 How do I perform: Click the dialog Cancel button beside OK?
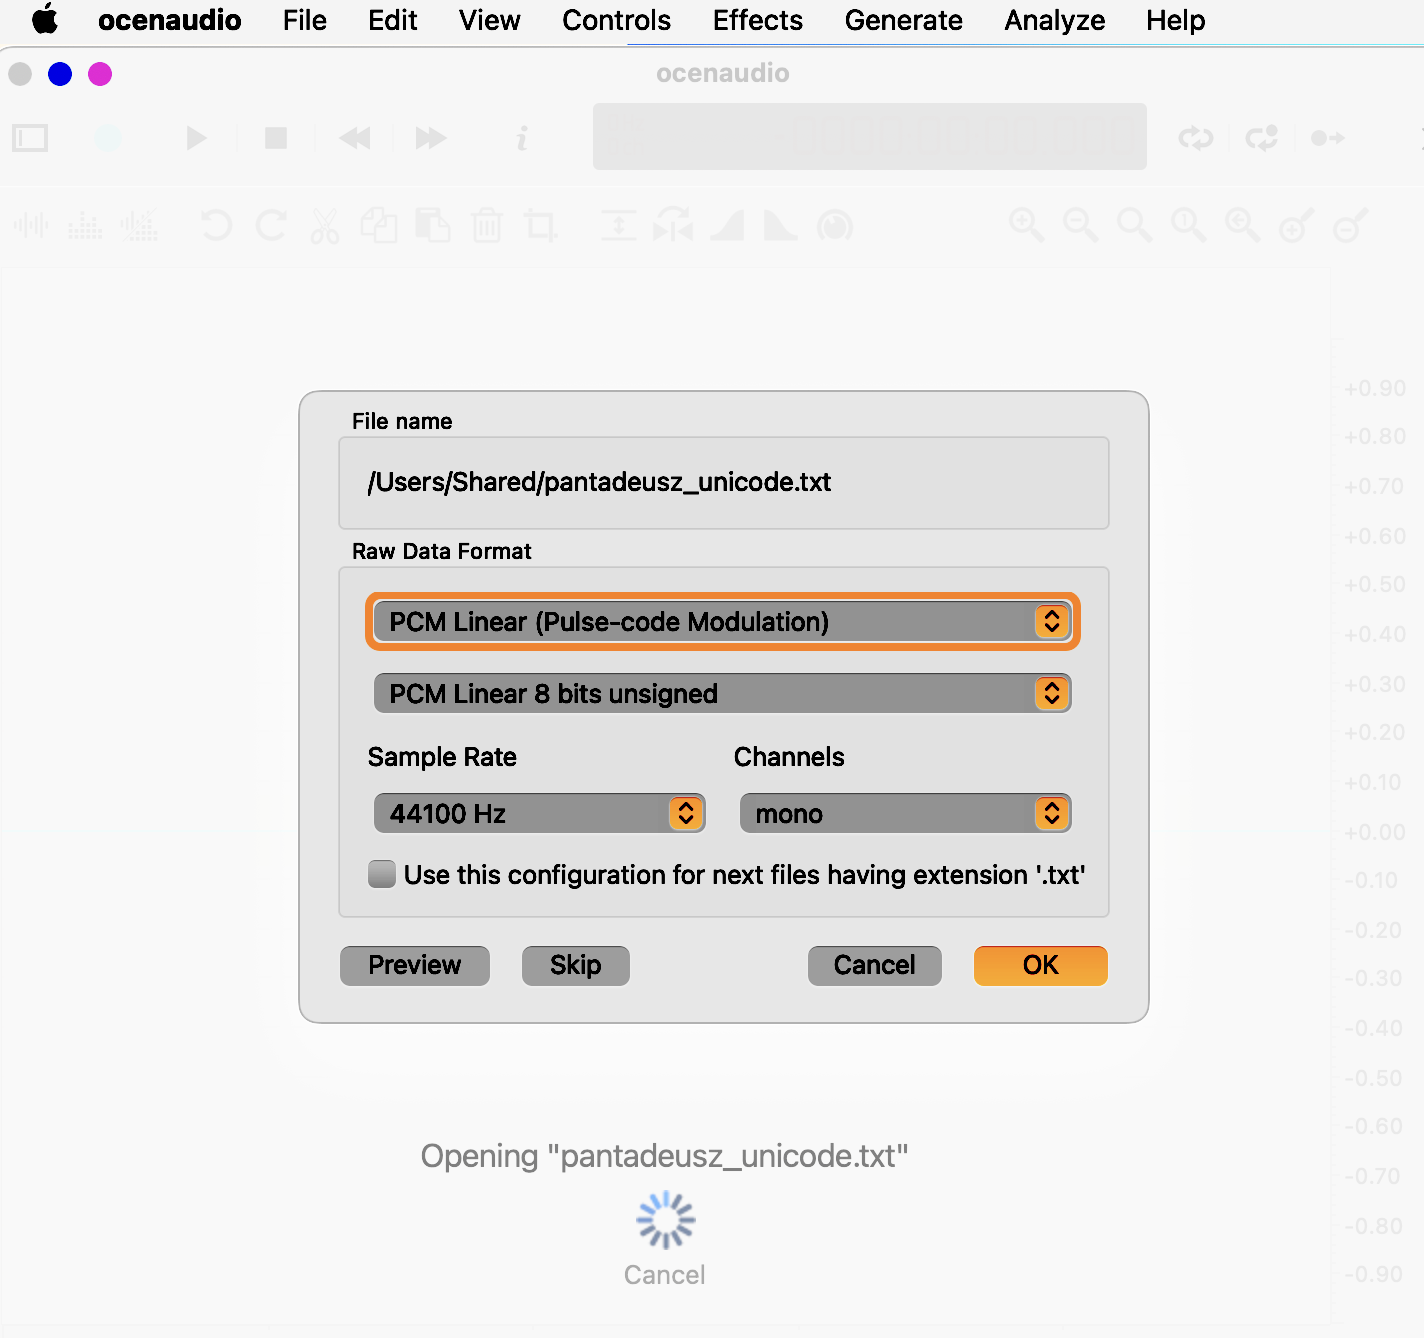(875, 965)
